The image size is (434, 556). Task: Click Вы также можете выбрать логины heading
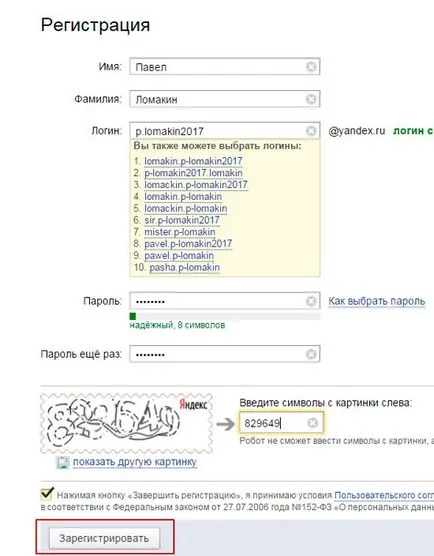[x=217, y=146]
